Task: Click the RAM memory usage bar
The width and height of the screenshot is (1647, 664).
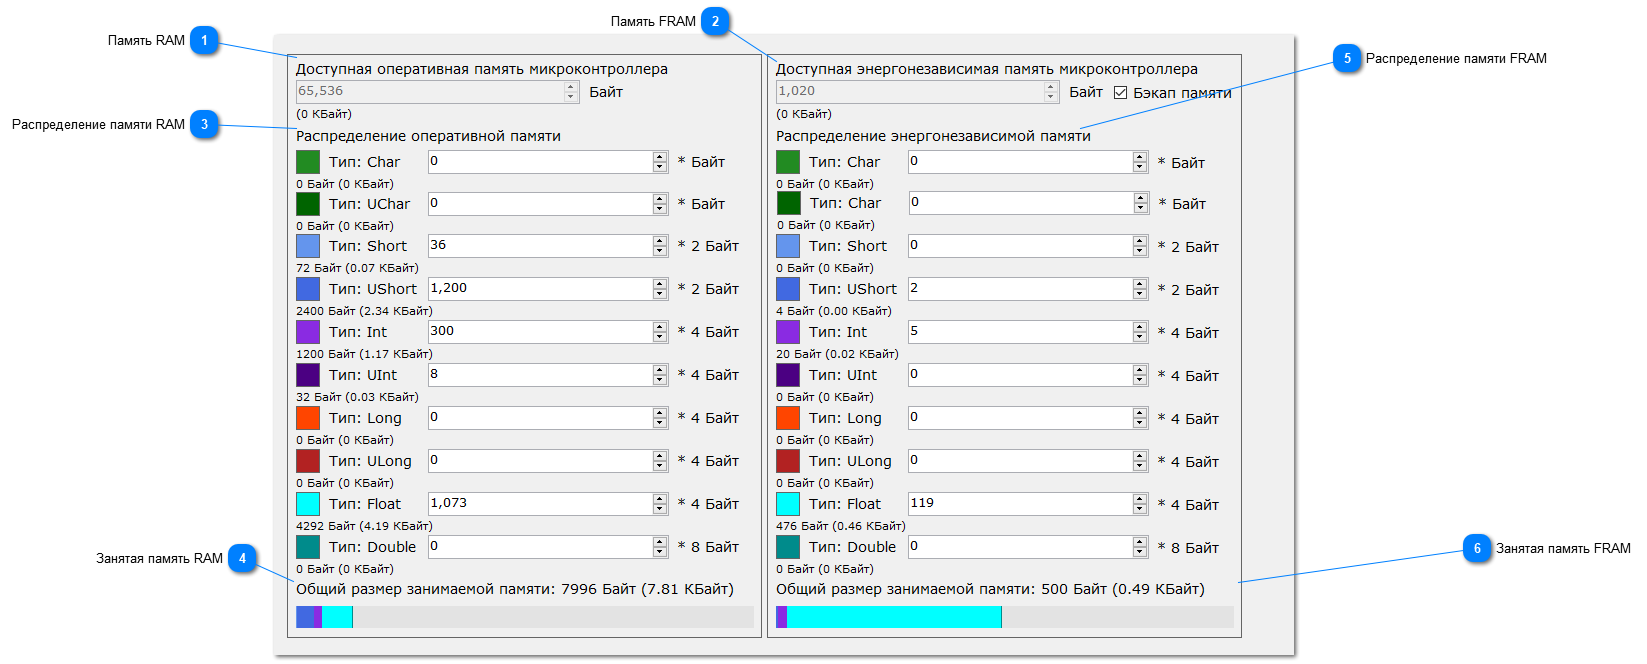Action: coord(525,617)
